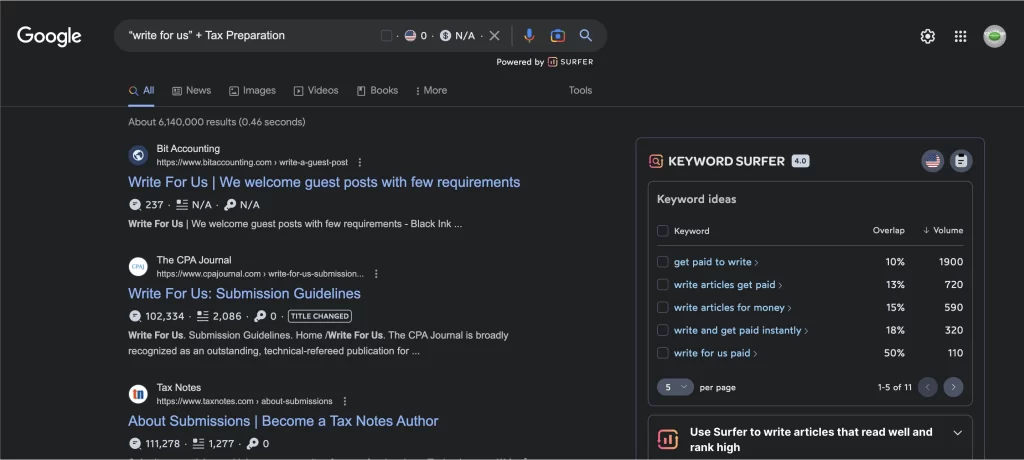Open the Keyword Surfer clipboard button
Screen dimensions: 1024x460
[961, 161]
